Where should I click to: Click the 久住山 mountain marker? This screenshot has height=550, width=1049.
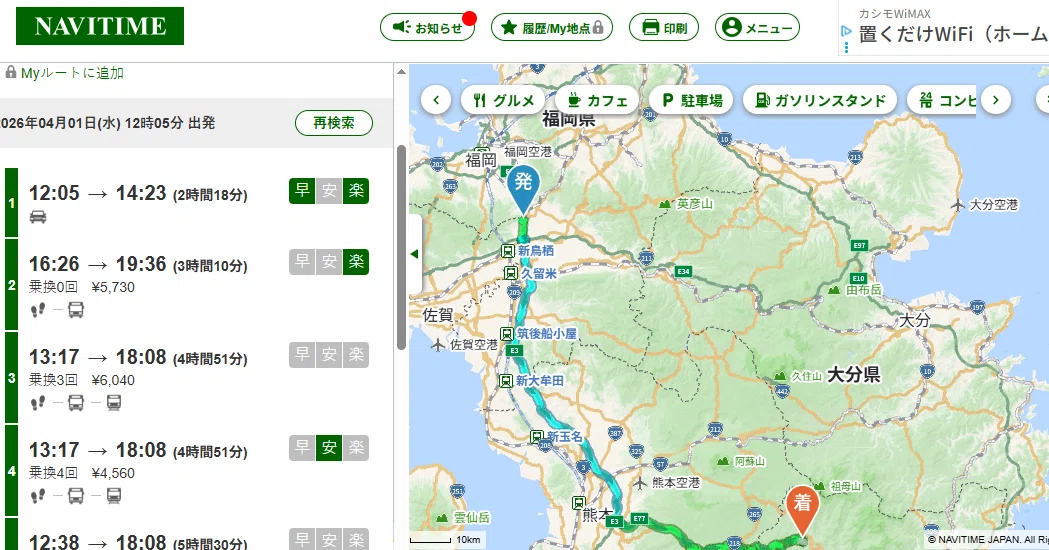[779, 376]
